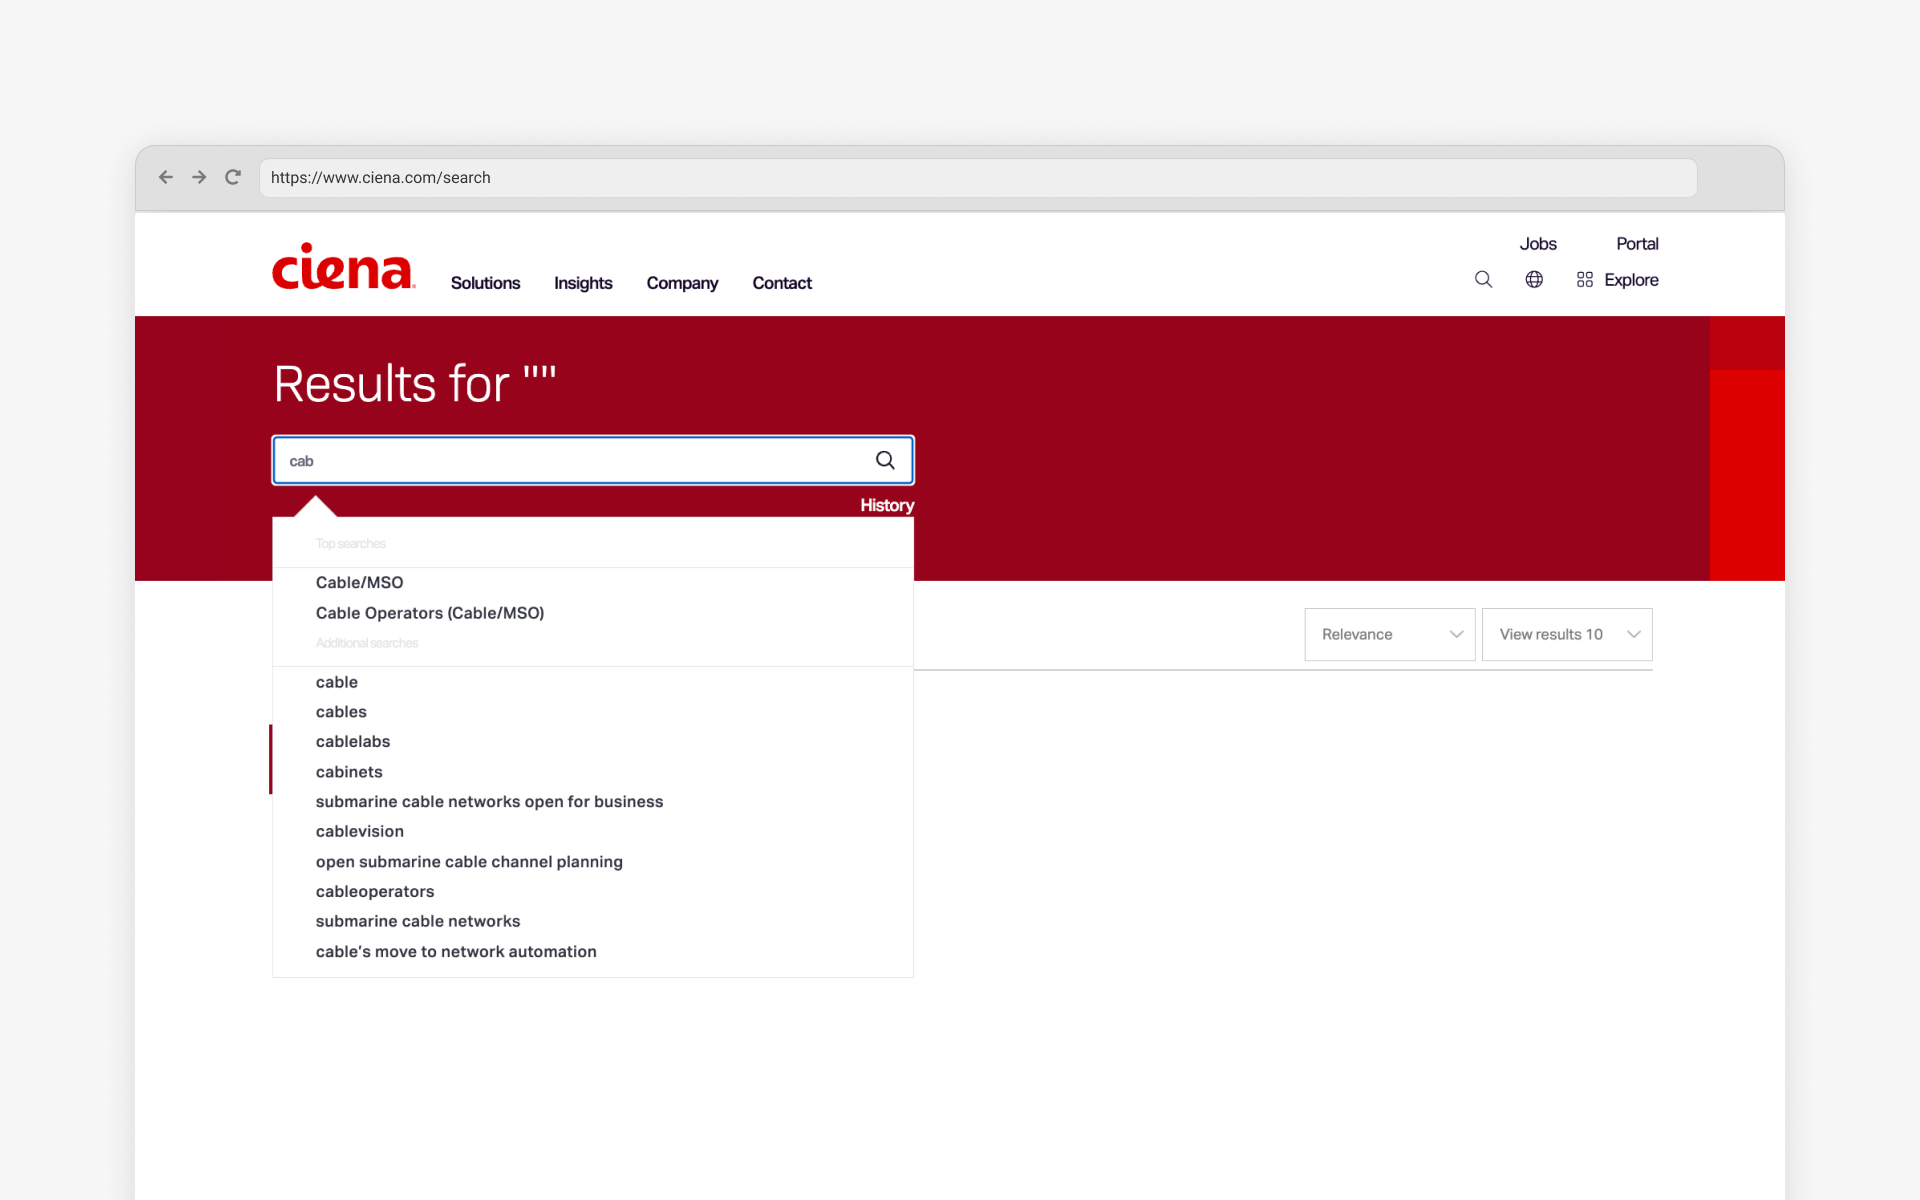Open the Relevance sorting dropdown

point(1389,634)
